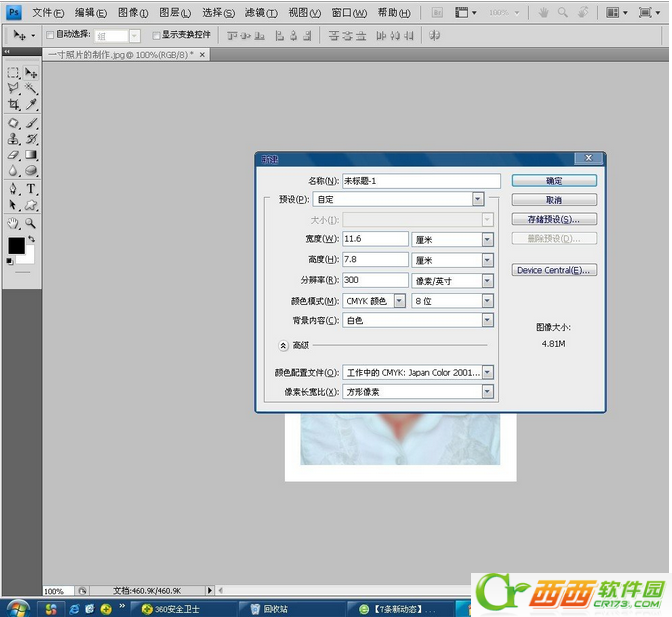Expand the 背景内容 dropdown
This screenshot has height=617, width=672.
pos(488,320)
